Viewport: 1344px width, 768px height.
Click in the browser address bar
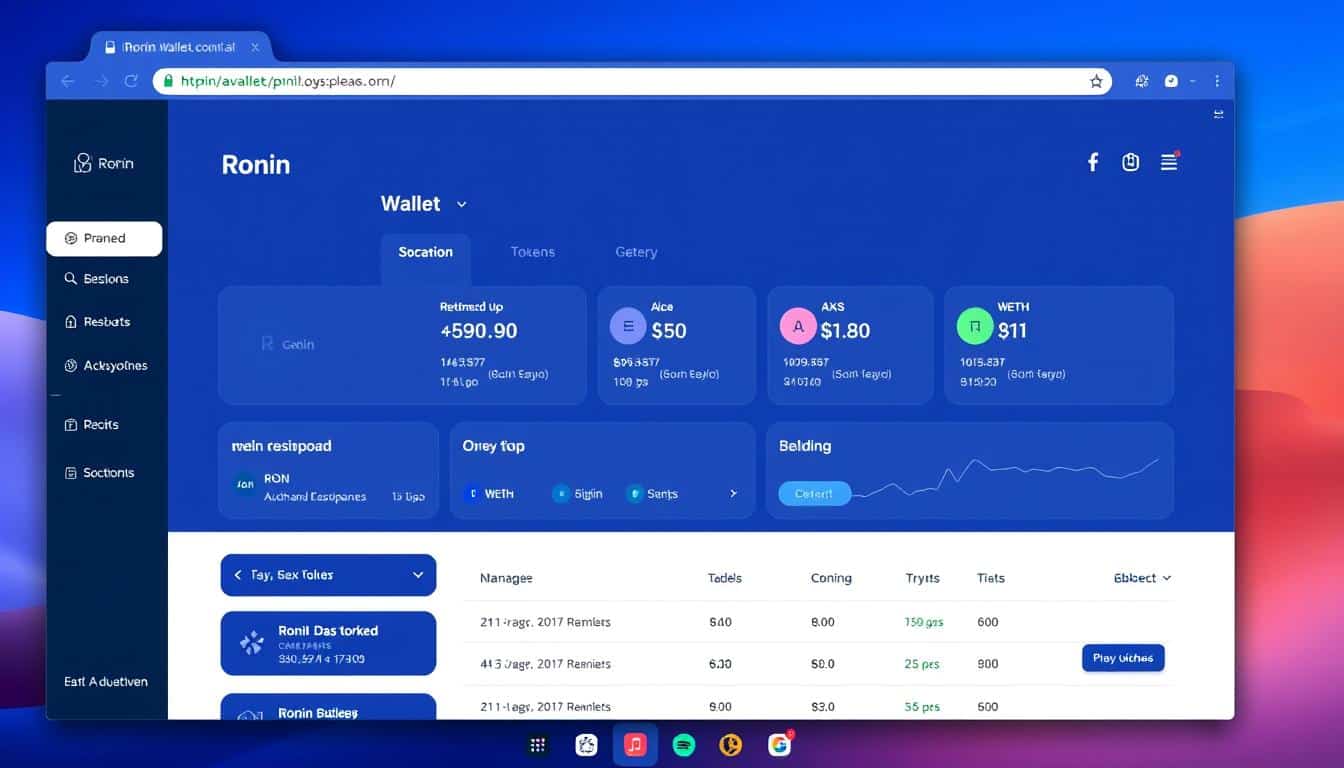(x=632, y=81)
